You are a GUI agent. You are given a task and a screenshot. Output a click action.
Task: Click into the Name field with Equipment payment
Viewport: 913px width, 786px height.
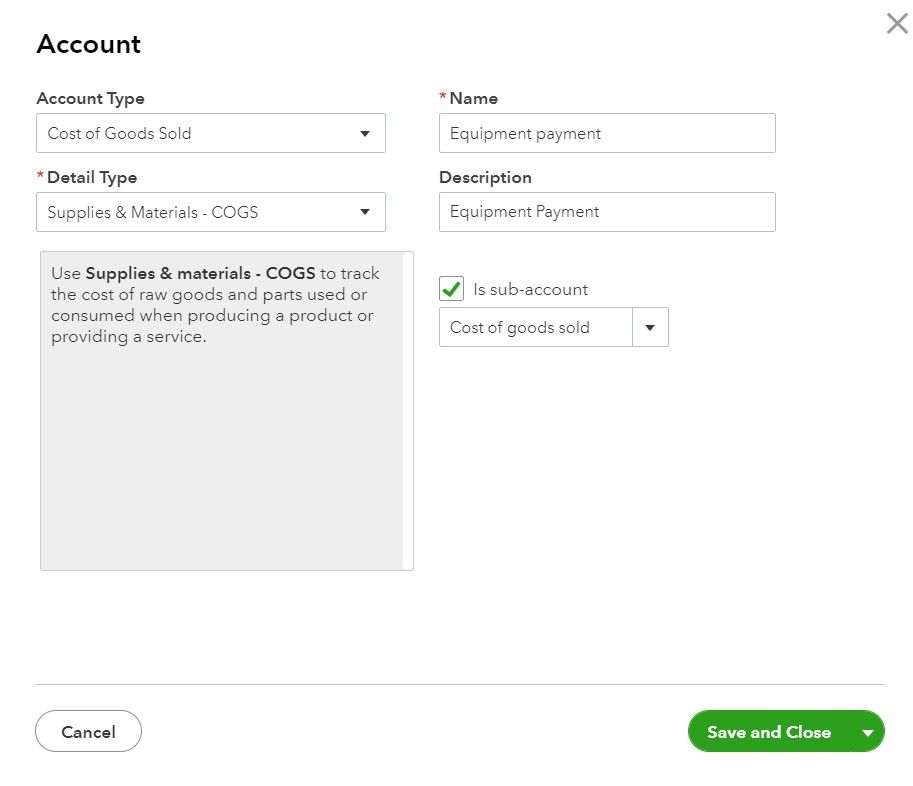tap(606, 133)
